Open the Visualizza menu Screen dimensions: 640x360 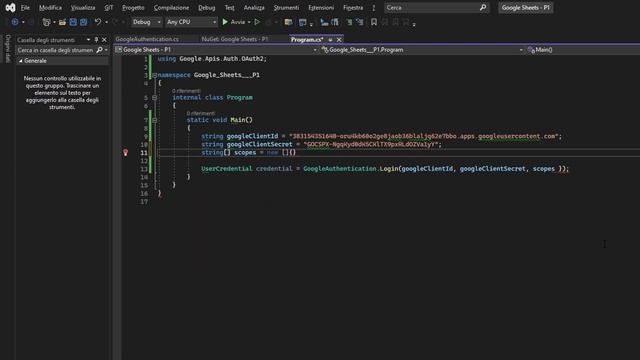83,8
